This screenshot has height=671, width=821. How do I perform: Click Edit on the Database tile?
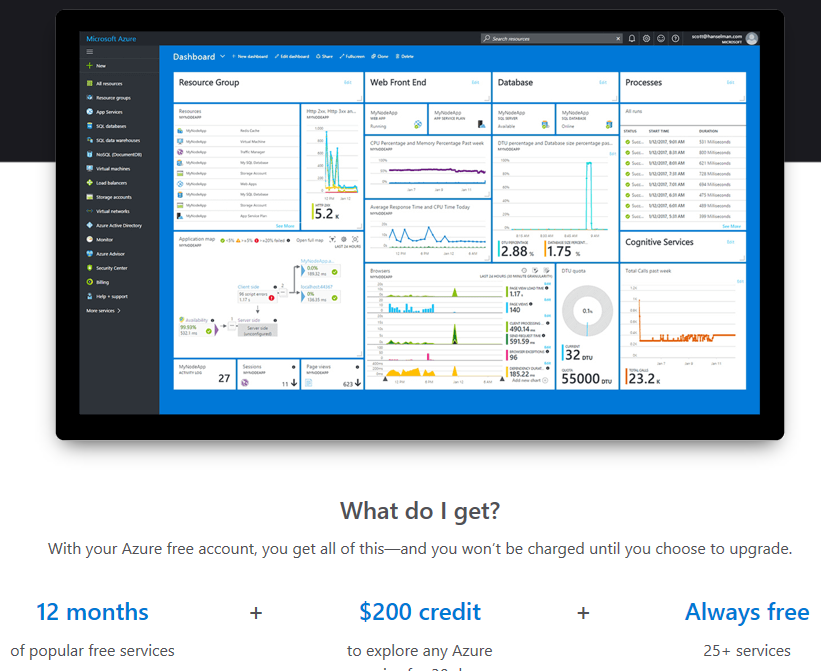603,82
